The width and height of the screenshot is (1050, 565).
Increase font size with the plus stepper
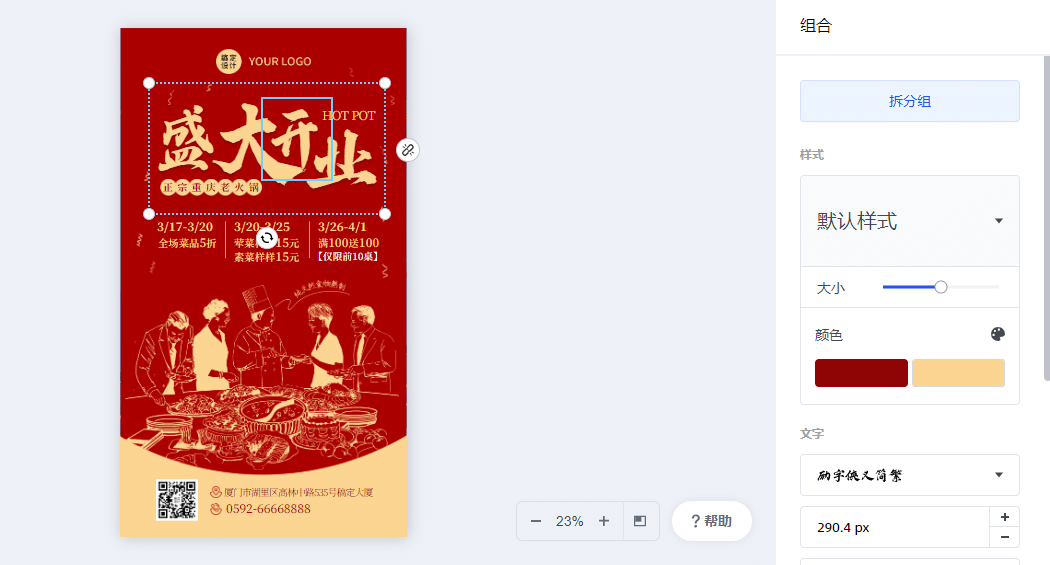click(1004, 517)
